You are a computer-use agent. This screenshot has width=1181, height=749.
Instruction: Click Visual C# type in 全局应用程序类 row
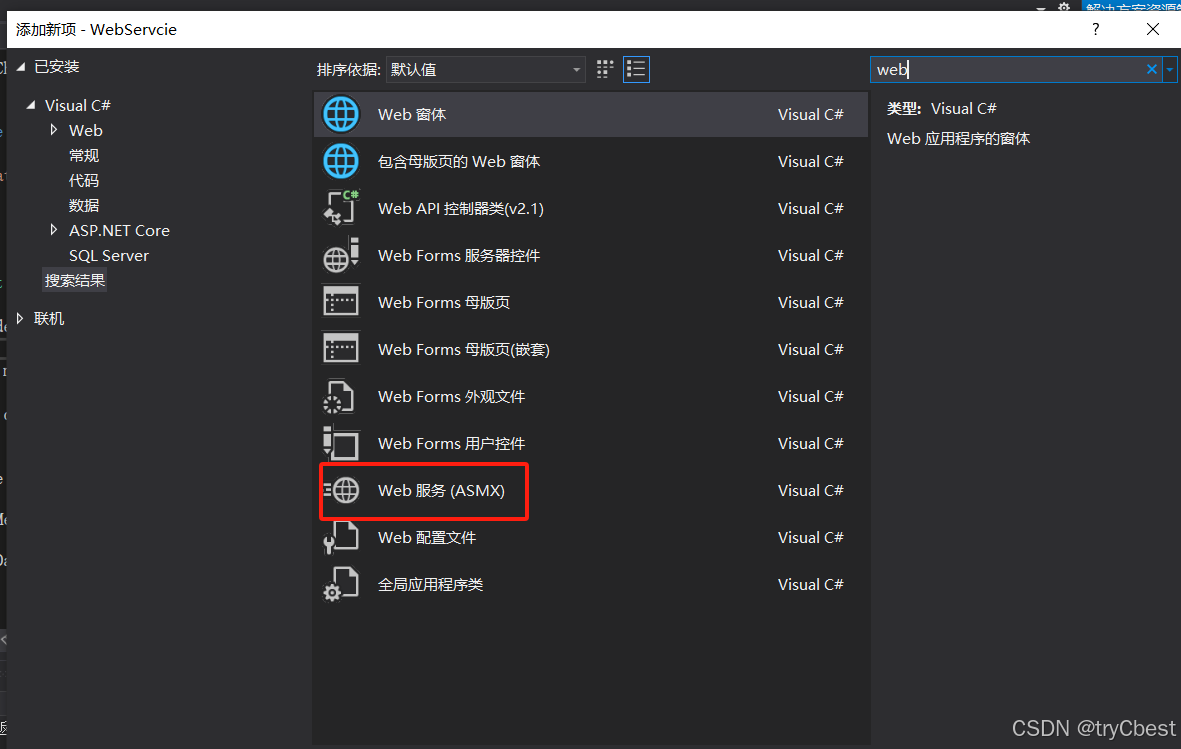tap(810, 585)
